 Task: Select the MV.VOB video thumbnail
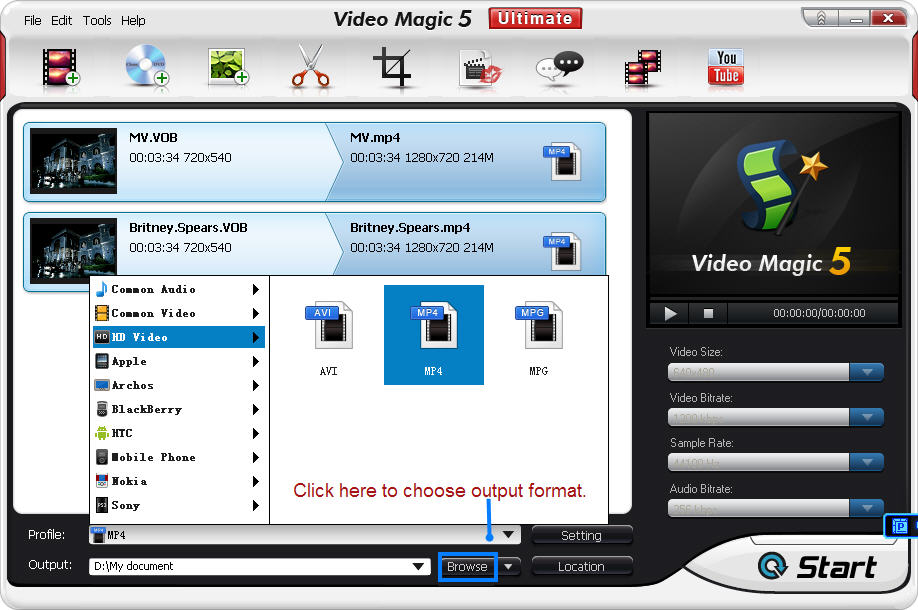73,161
